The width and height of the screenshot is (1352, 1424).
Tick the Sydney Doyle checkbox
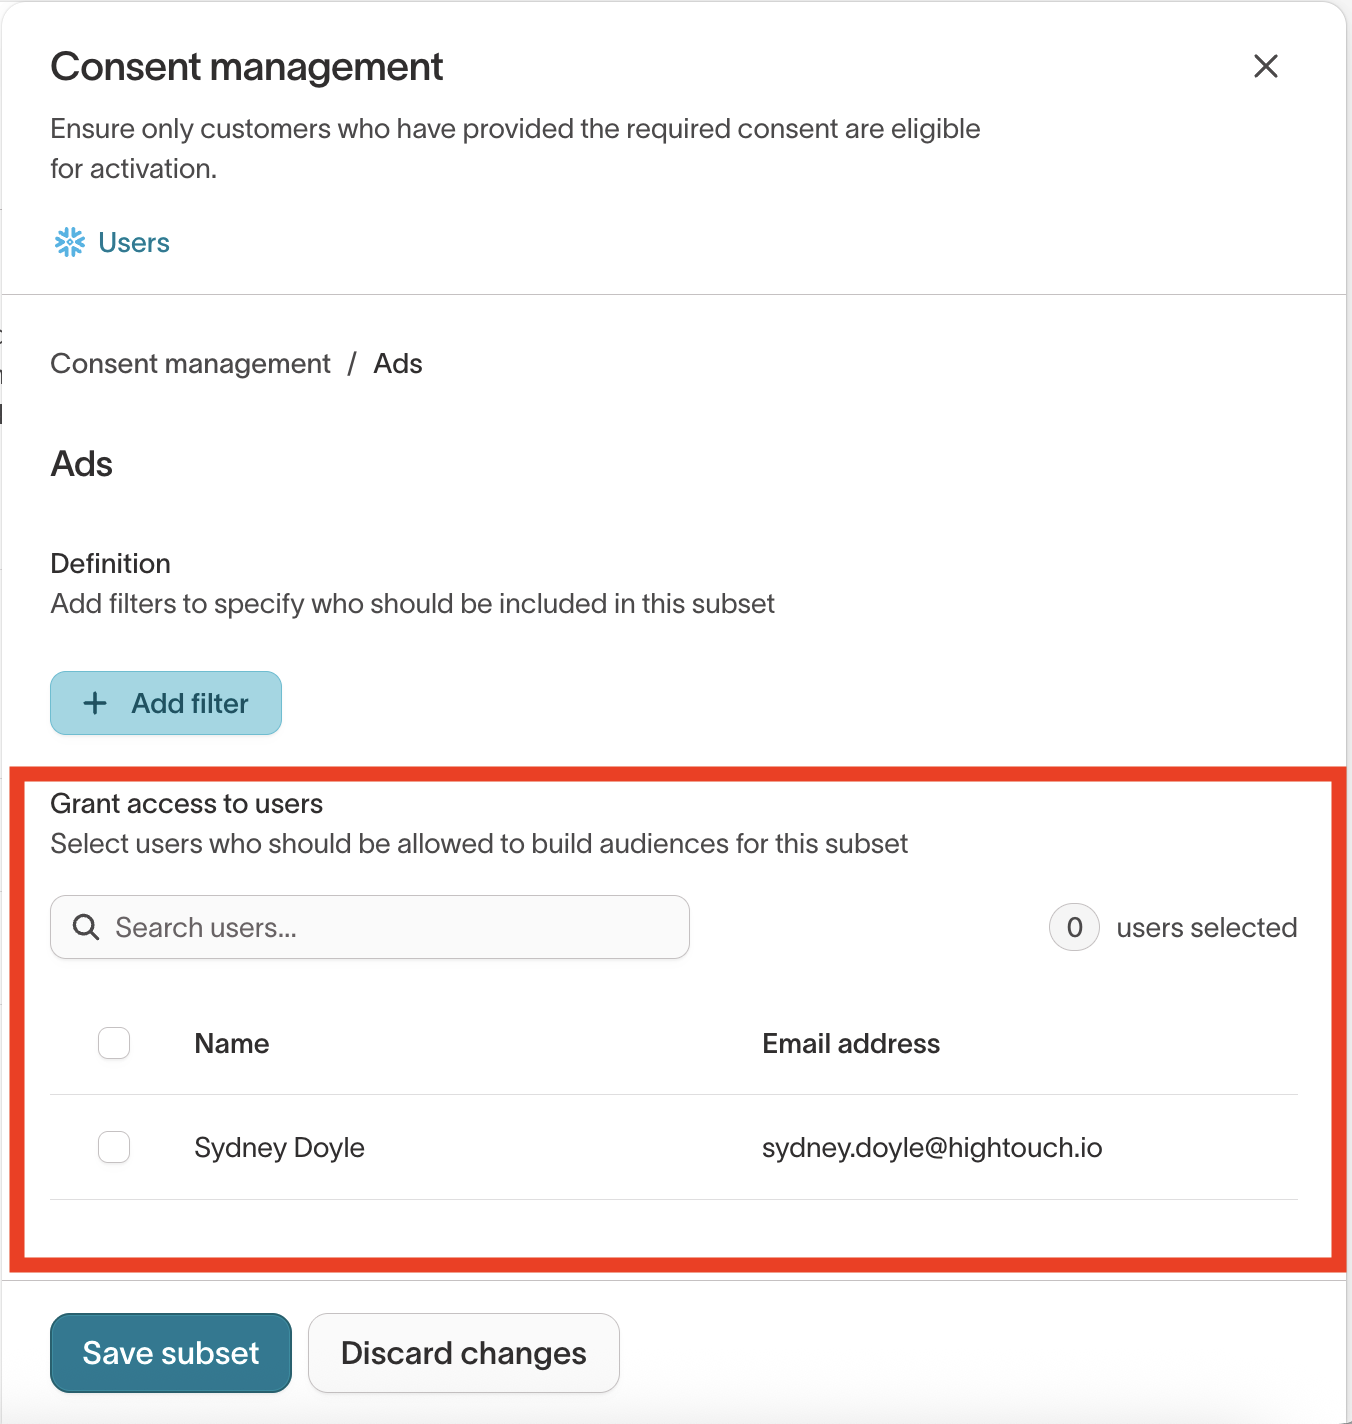pos(114,1147)
